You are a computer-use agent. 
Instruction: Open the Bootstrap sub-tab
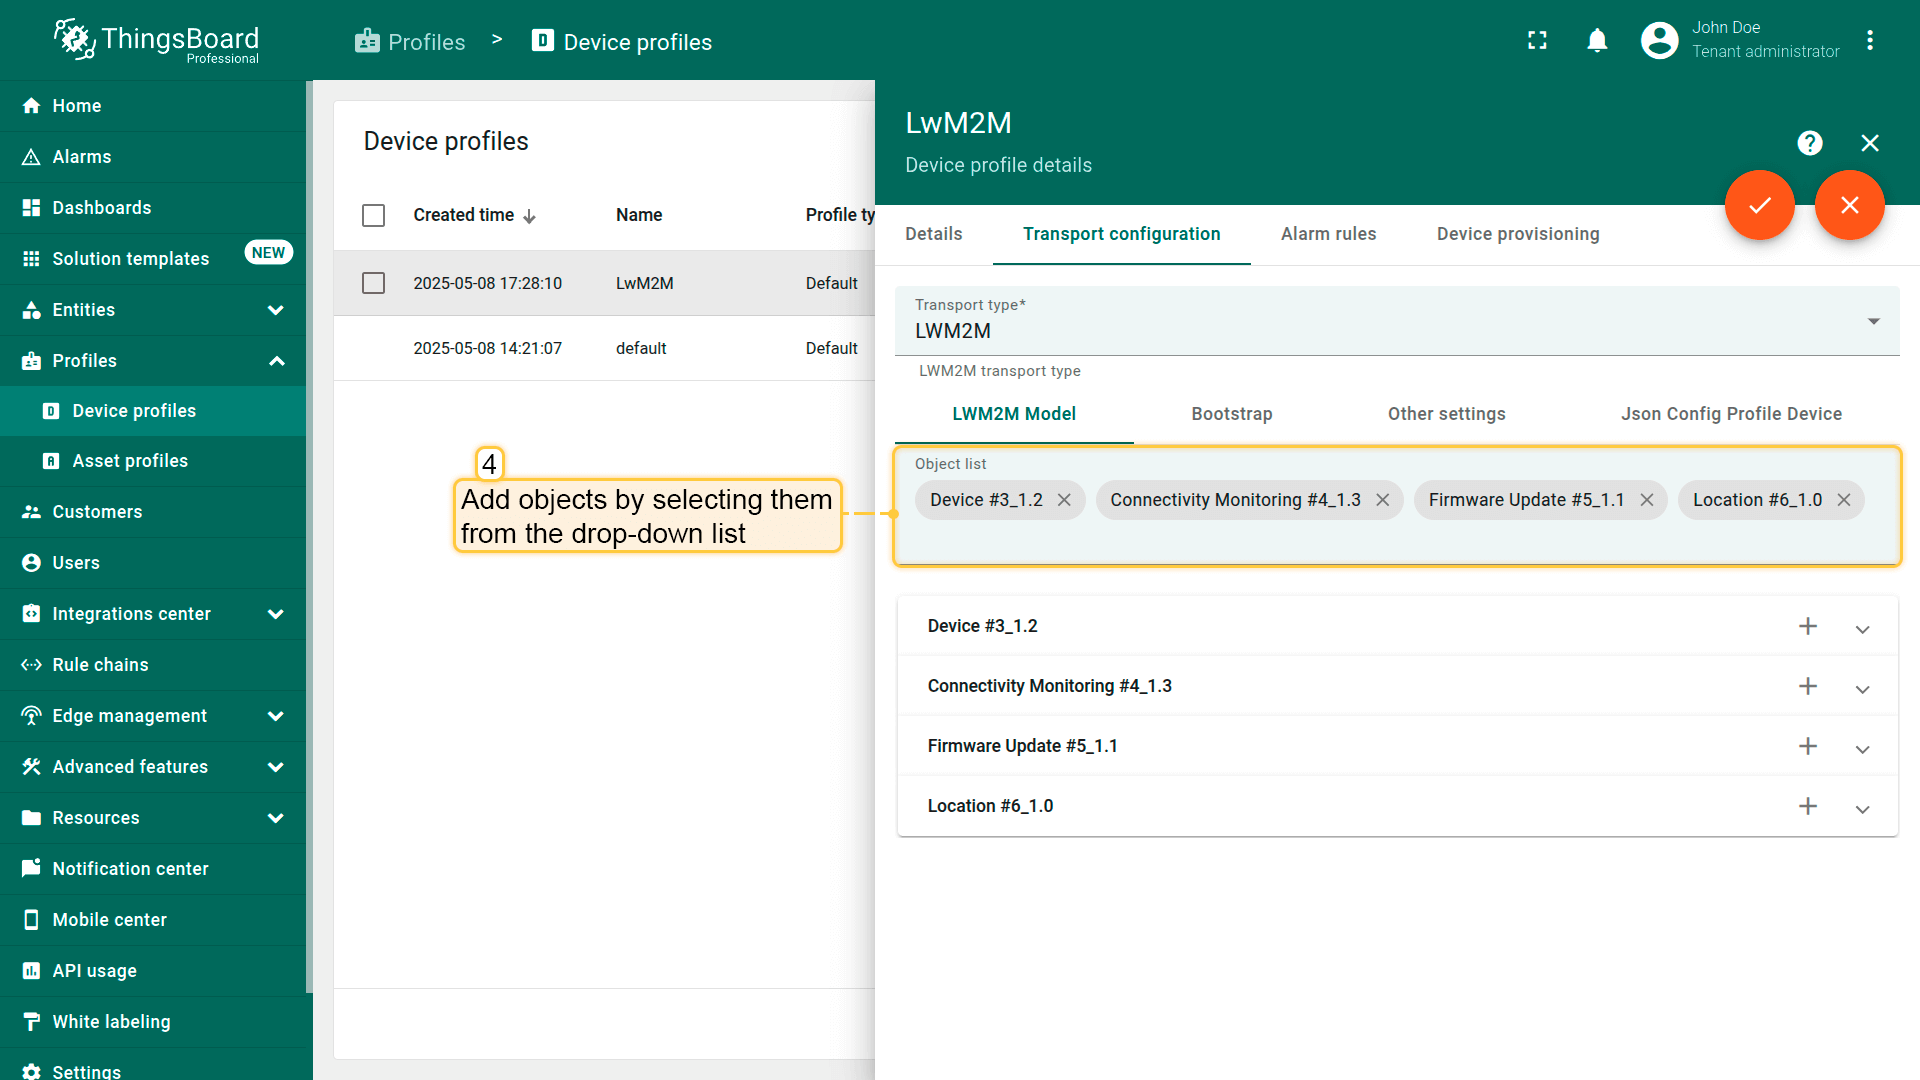(x=1231, y=414)
